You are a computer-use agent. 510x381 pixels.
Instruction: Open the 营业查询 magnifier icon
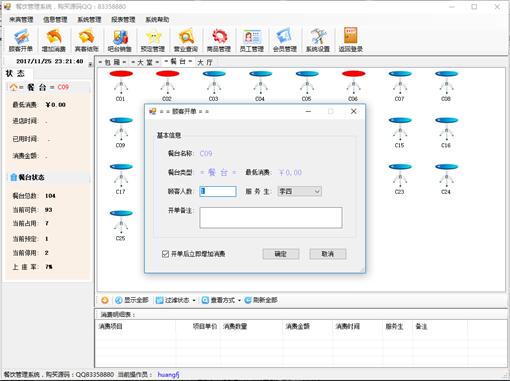[x=186, y=40]
